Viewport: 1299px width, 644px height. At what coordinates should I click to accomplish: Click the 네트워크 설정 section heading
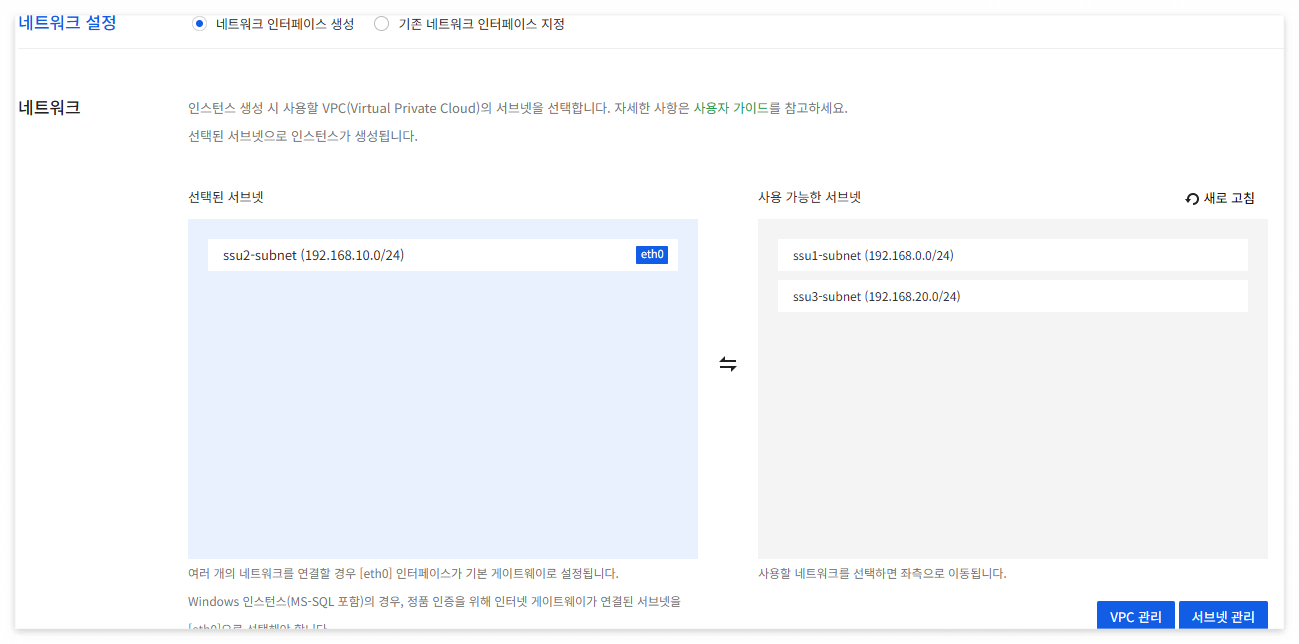(x=67, y=22)
